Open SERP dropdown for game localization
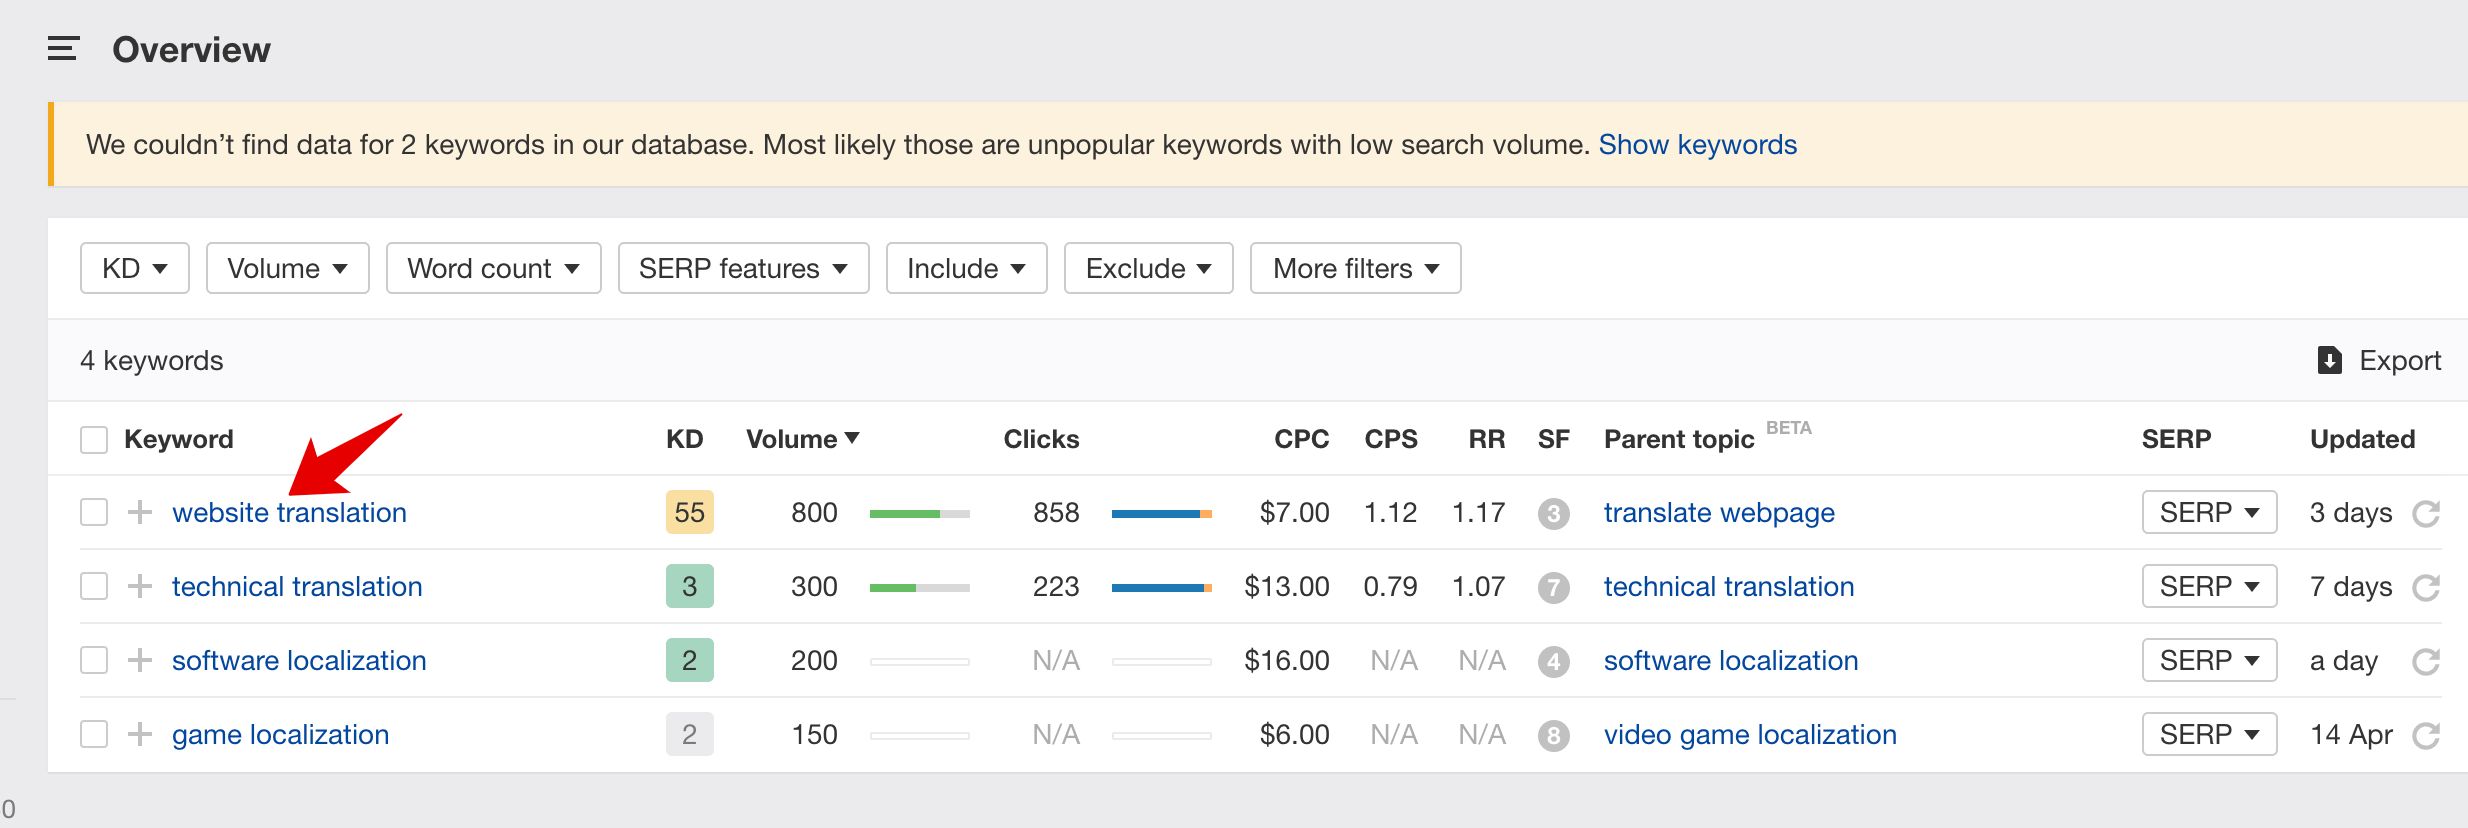Image resolution: width=2468 pixels, height=828 pixels. tap(2210, 734)
